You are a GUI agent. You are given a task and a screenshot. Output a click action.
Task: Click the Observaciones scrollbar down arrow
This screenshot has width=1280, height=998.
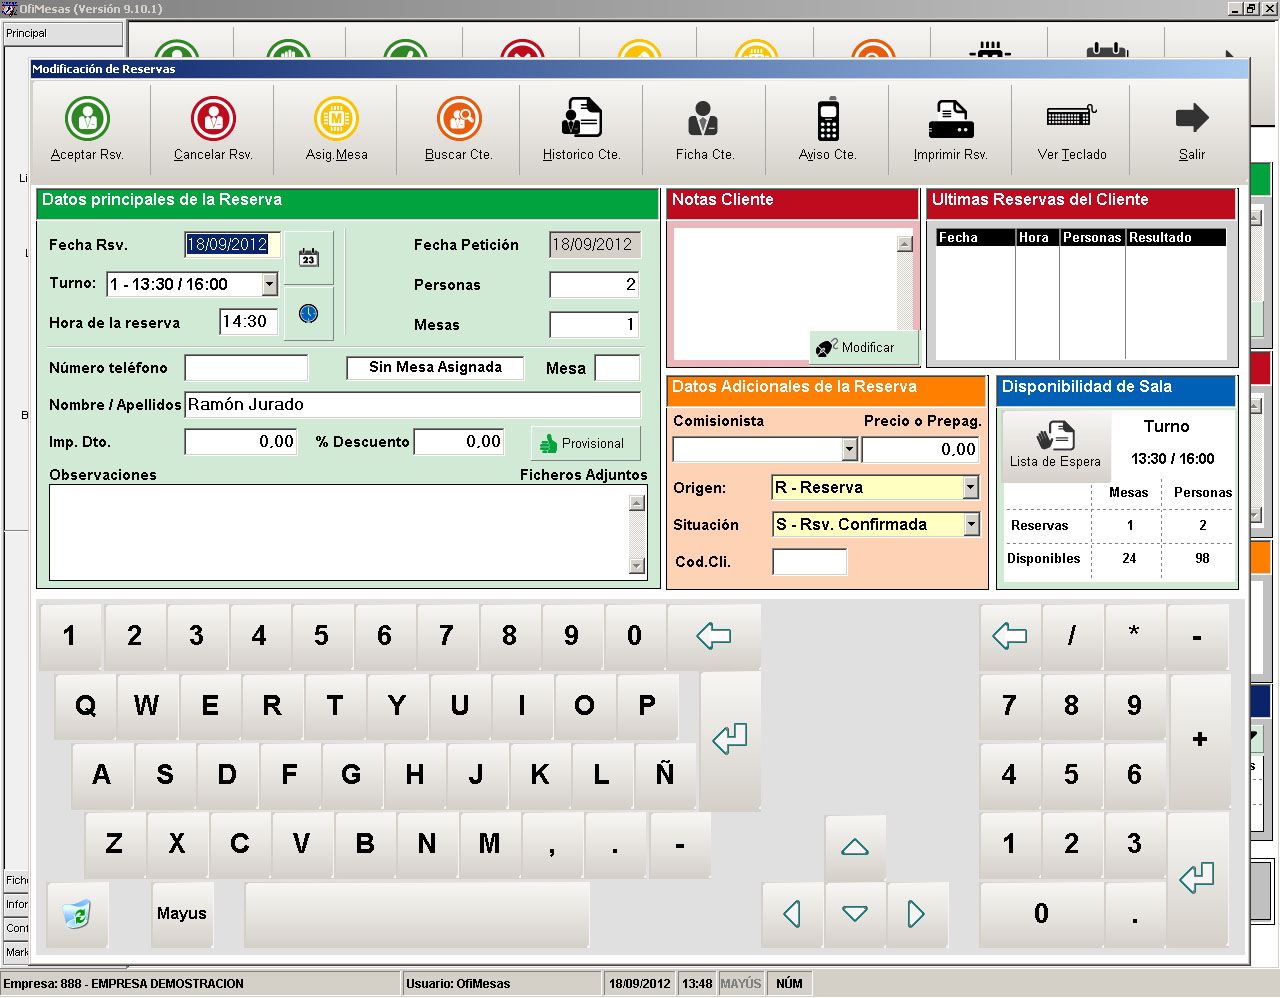(637, 566)
